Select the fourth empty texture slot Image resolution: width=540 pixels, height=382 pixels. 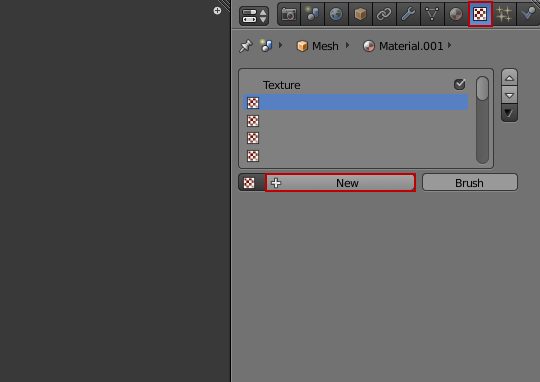pos(355,156)
